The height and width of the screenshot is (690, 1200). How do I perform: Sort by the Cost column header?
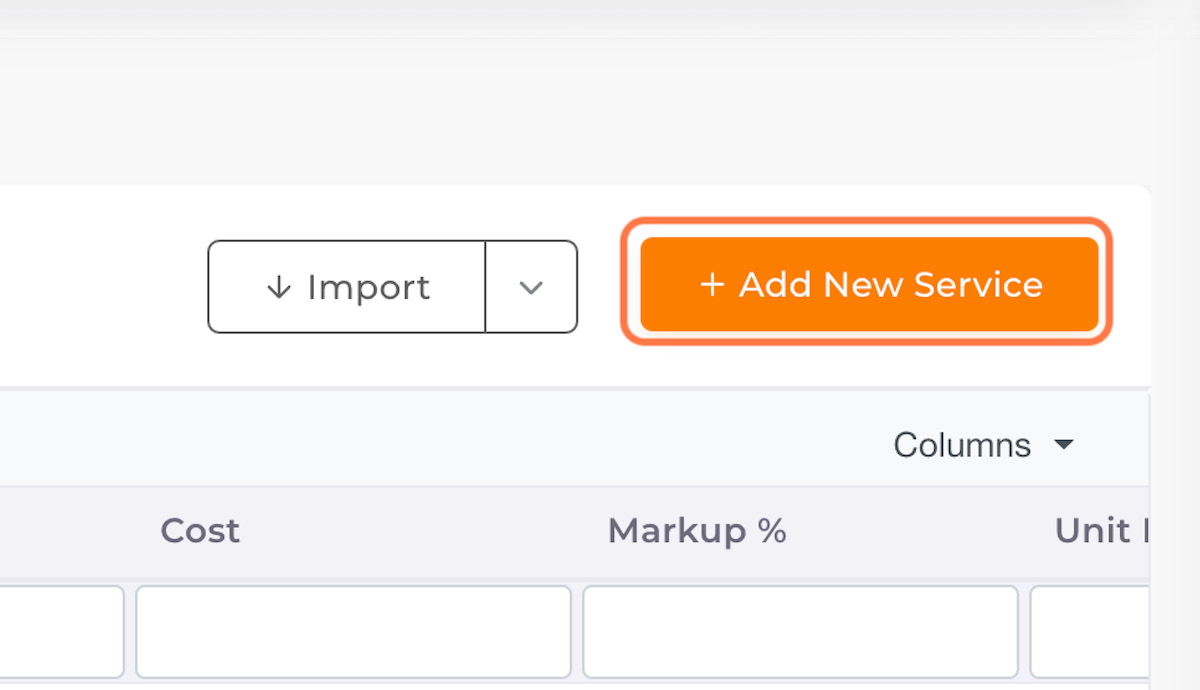pyautogui.click(x=200, y=530)
